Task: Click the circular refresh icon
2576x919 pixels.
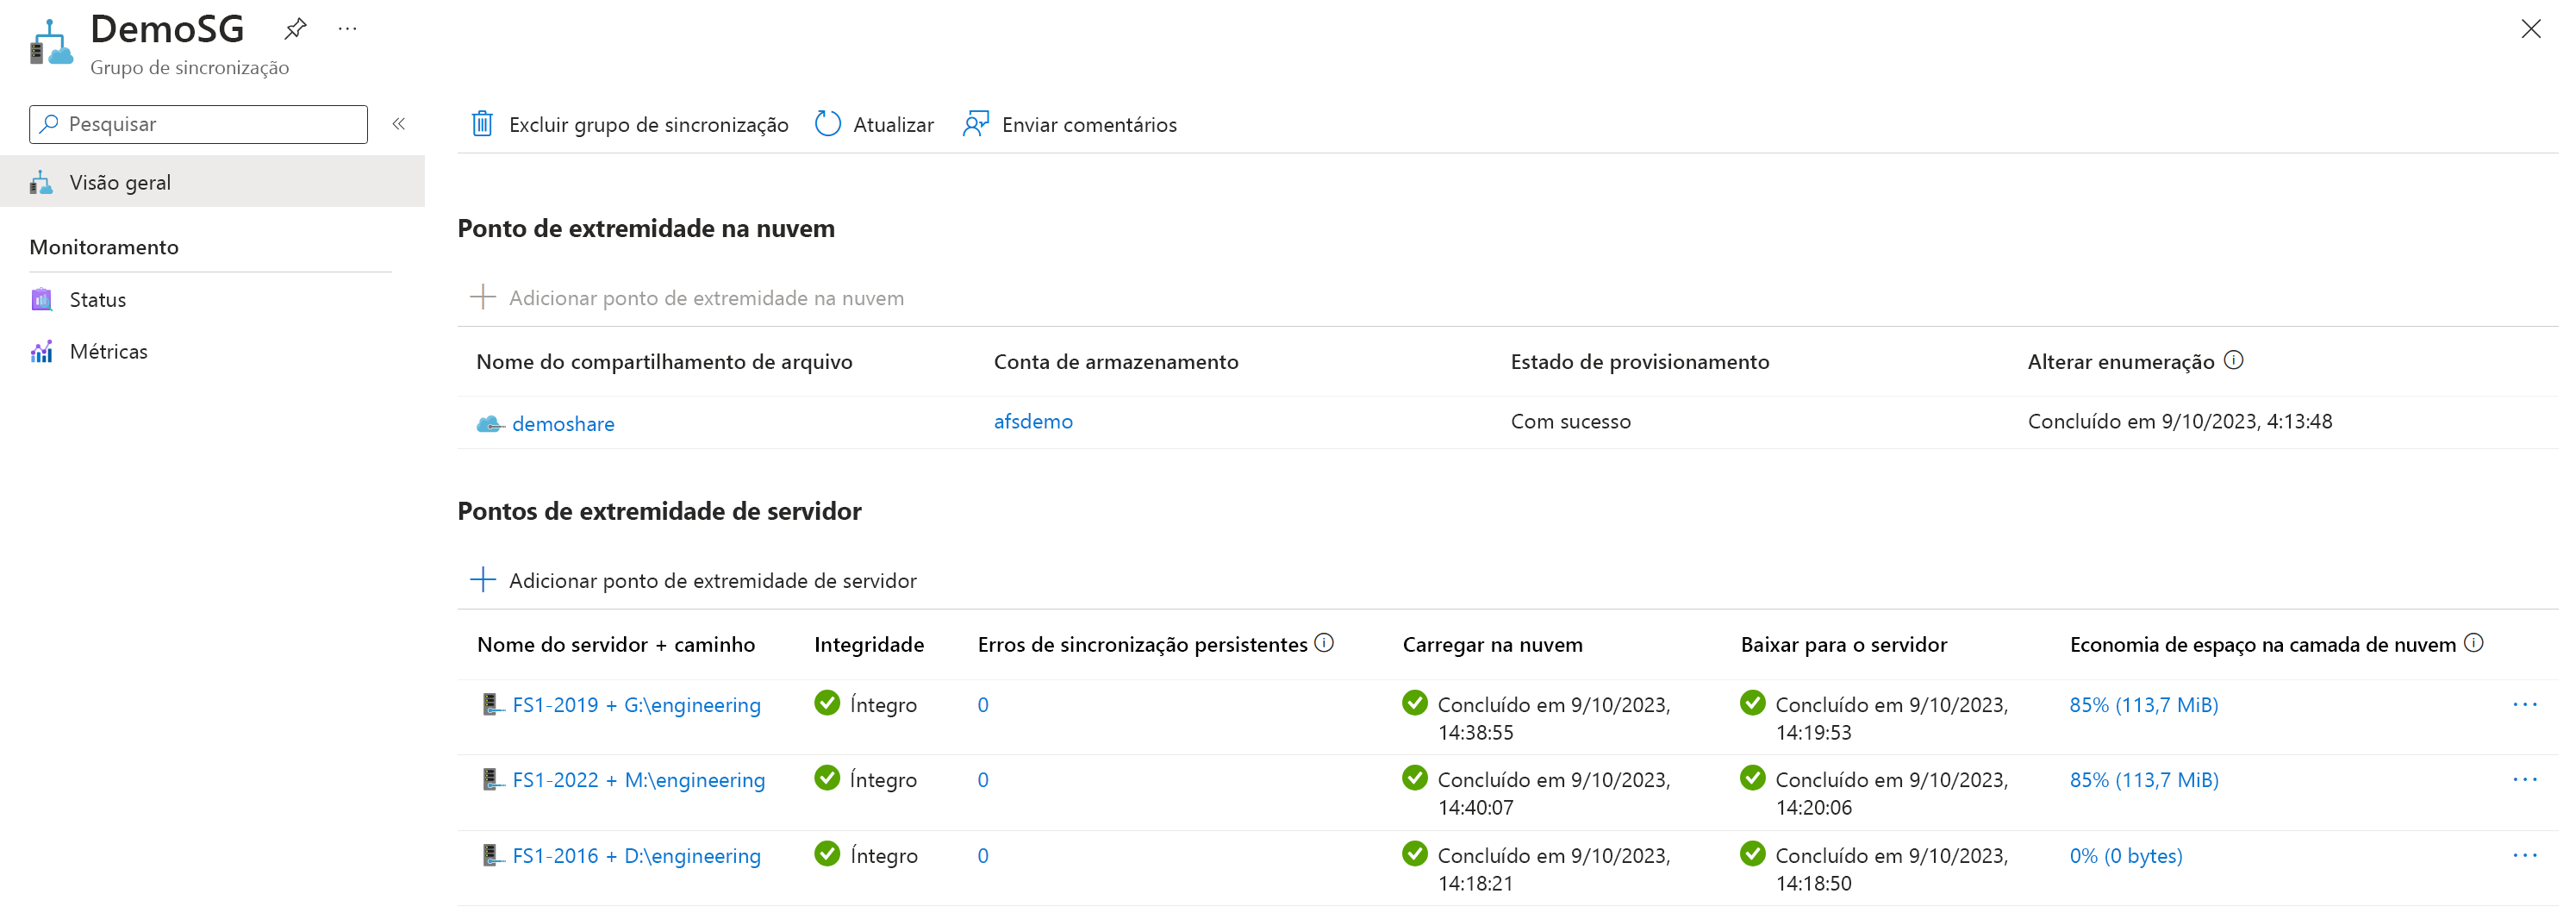Action: (828, 124)
